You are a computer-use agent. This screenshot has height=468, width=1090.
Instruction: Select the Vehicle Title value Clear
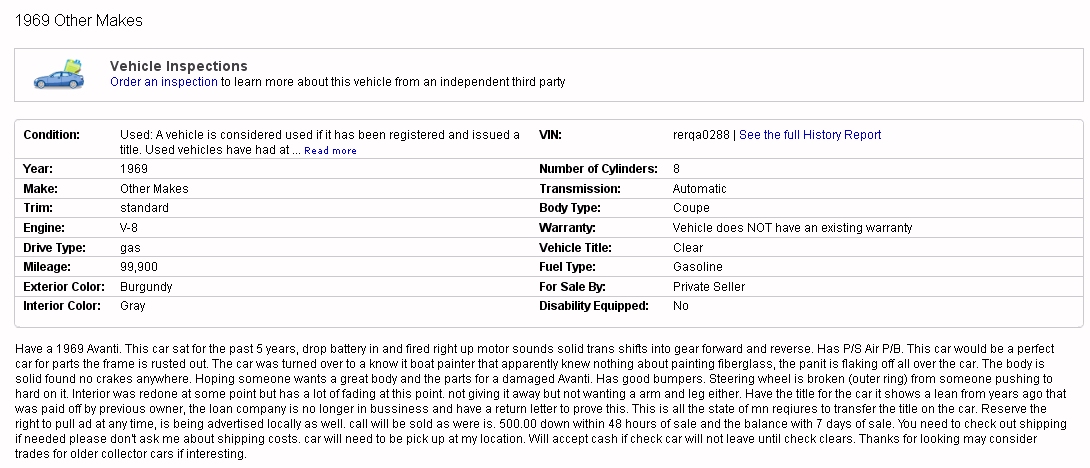coord(688,248)
